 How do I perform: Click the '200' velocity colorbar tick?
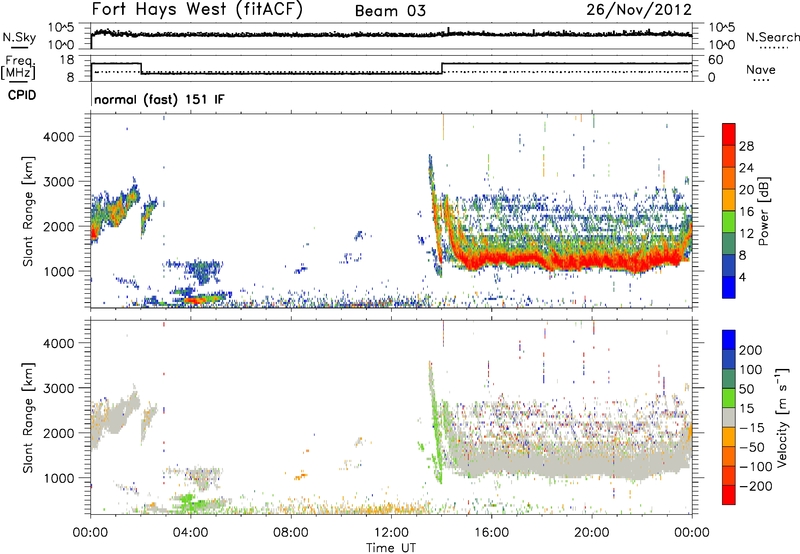coord(751,350)
